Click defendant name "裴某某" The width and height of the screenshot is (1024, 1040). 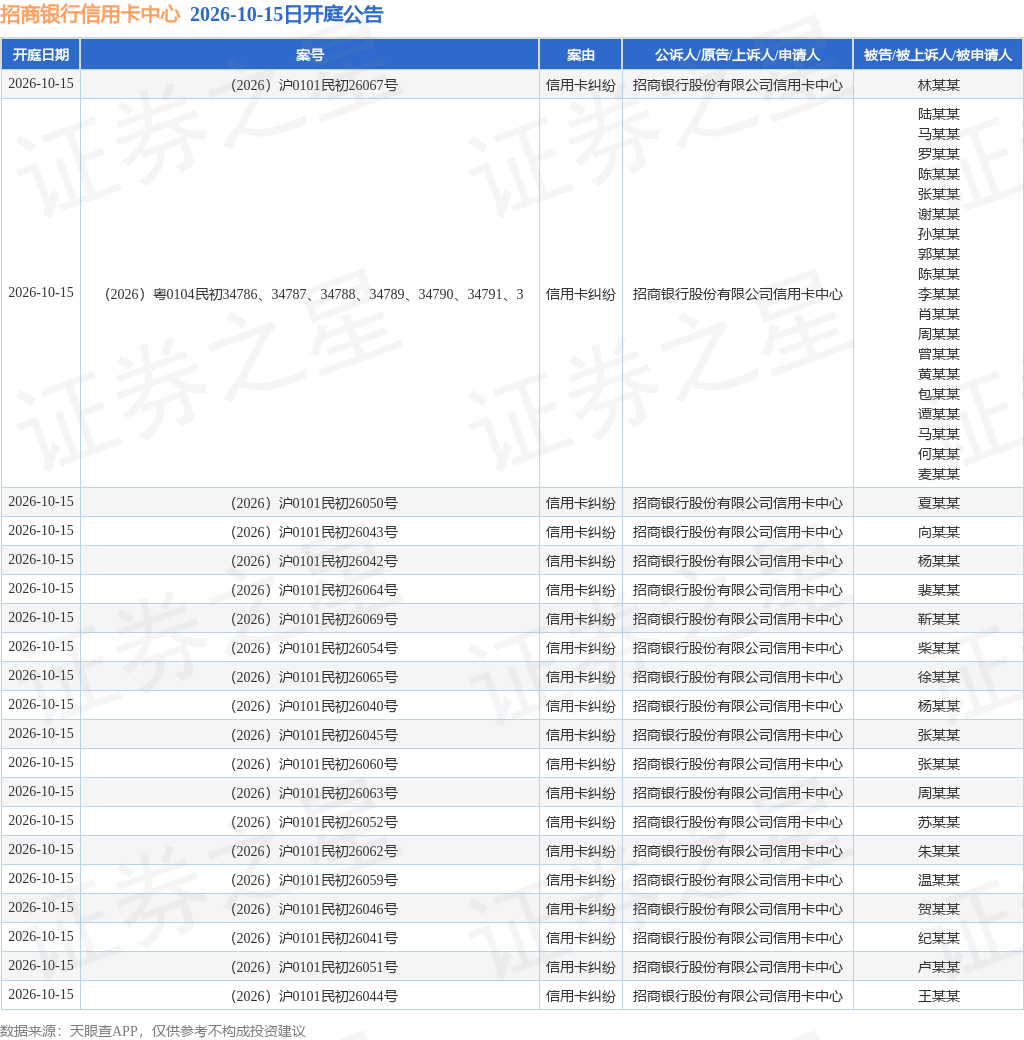938,590
